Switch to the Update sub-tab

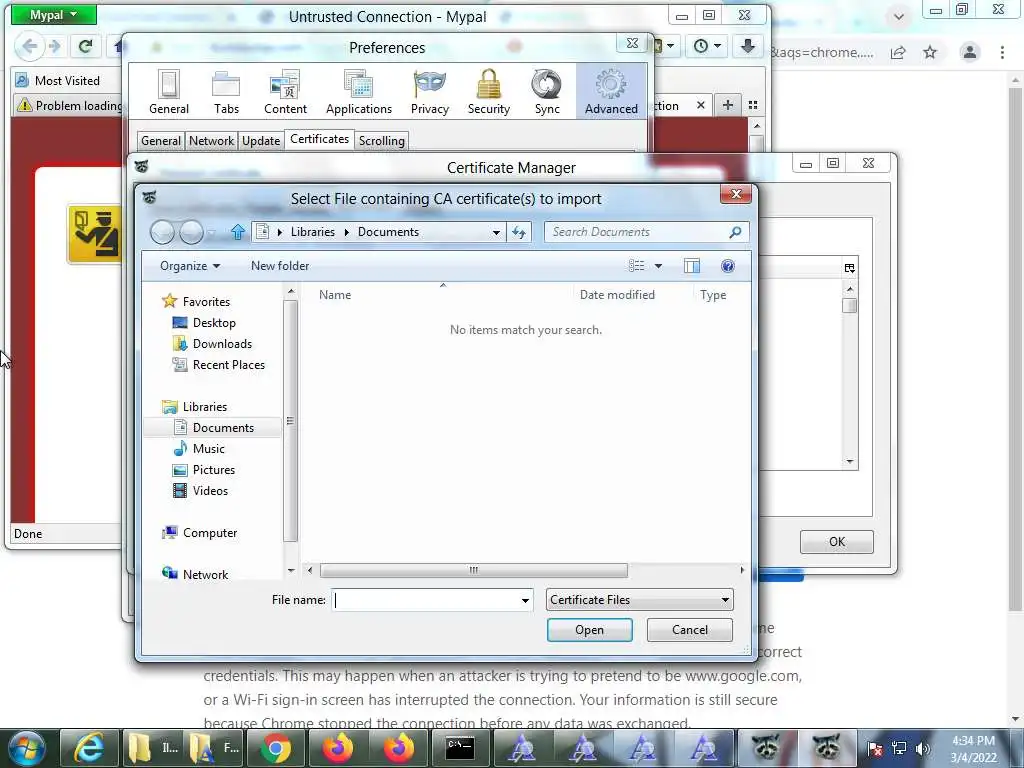(261, 140)
